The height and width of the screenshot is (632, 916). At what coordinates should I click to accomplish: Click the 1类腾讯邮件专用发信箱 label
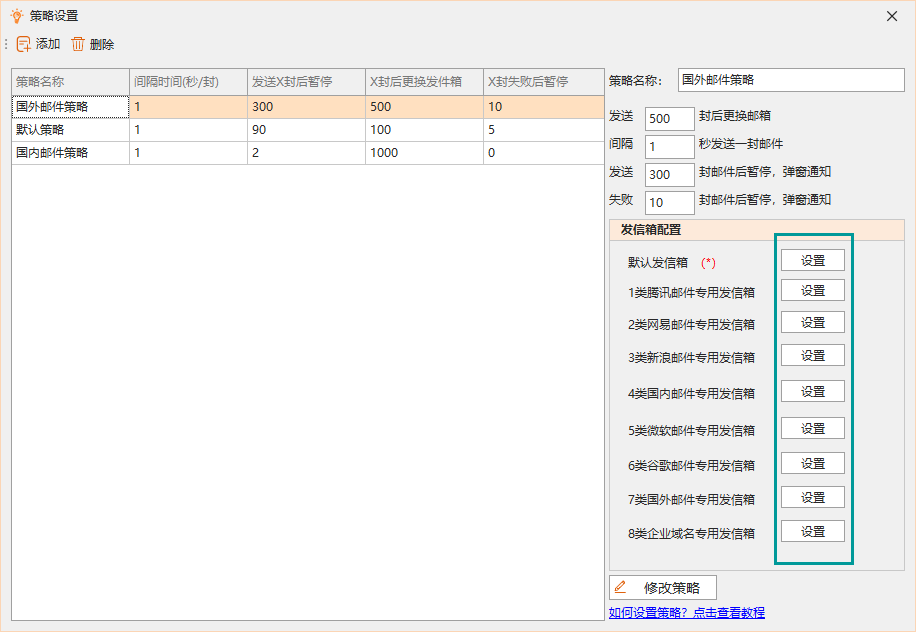691,293
